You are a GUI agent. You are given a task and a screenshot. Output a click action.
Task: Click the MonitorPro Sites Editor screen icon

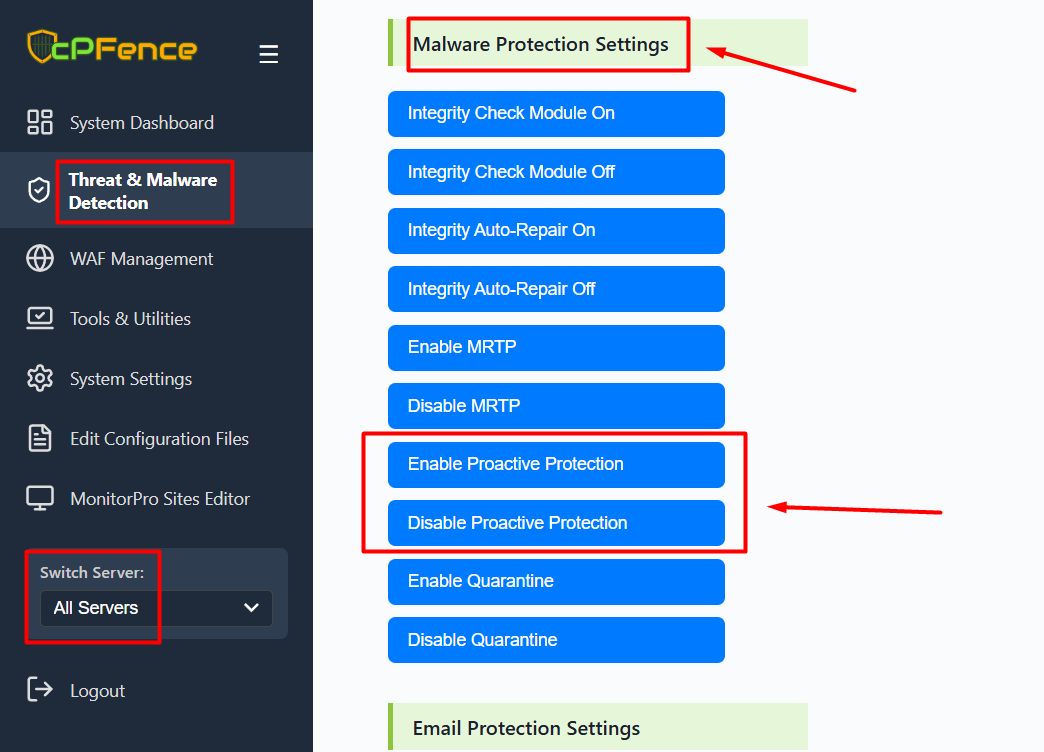(x=40, y=499)
